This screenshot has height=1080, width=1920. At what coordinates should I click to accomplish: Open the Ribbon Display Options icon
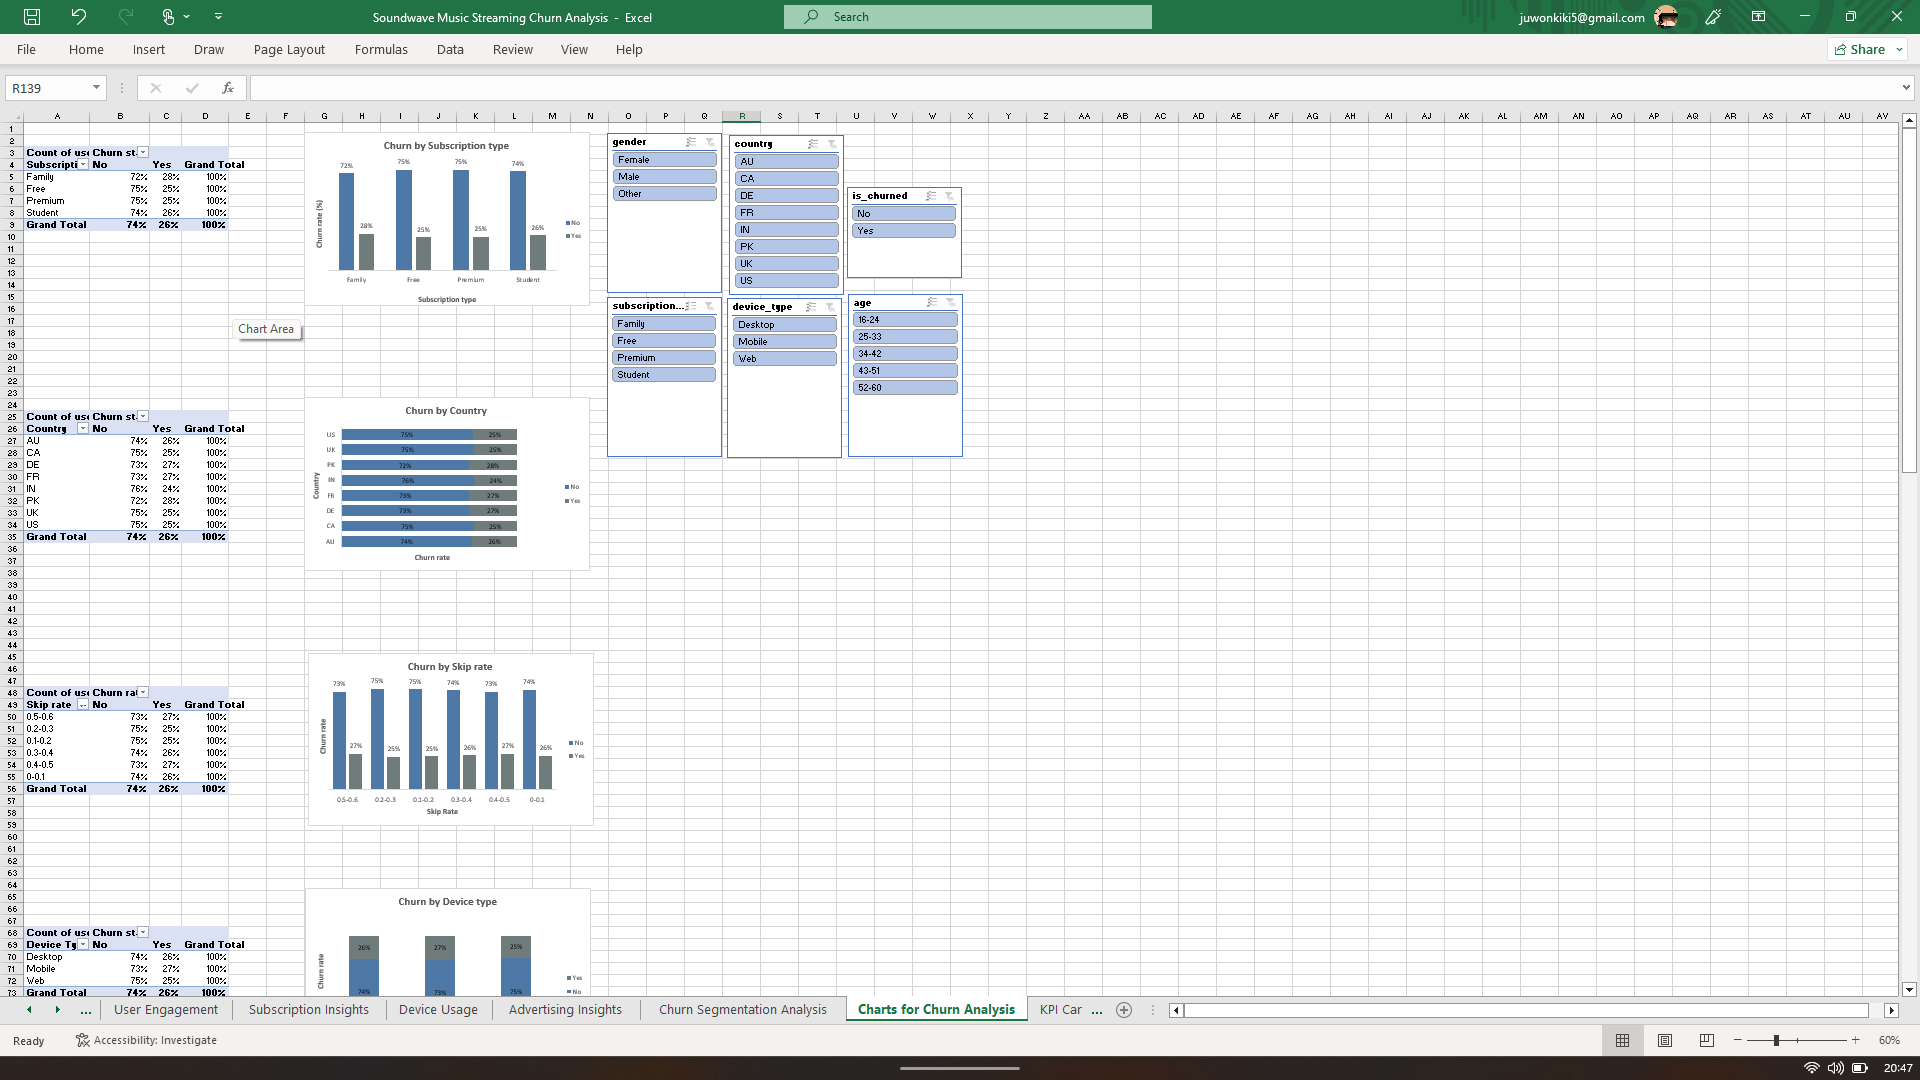click(1758, 17)
